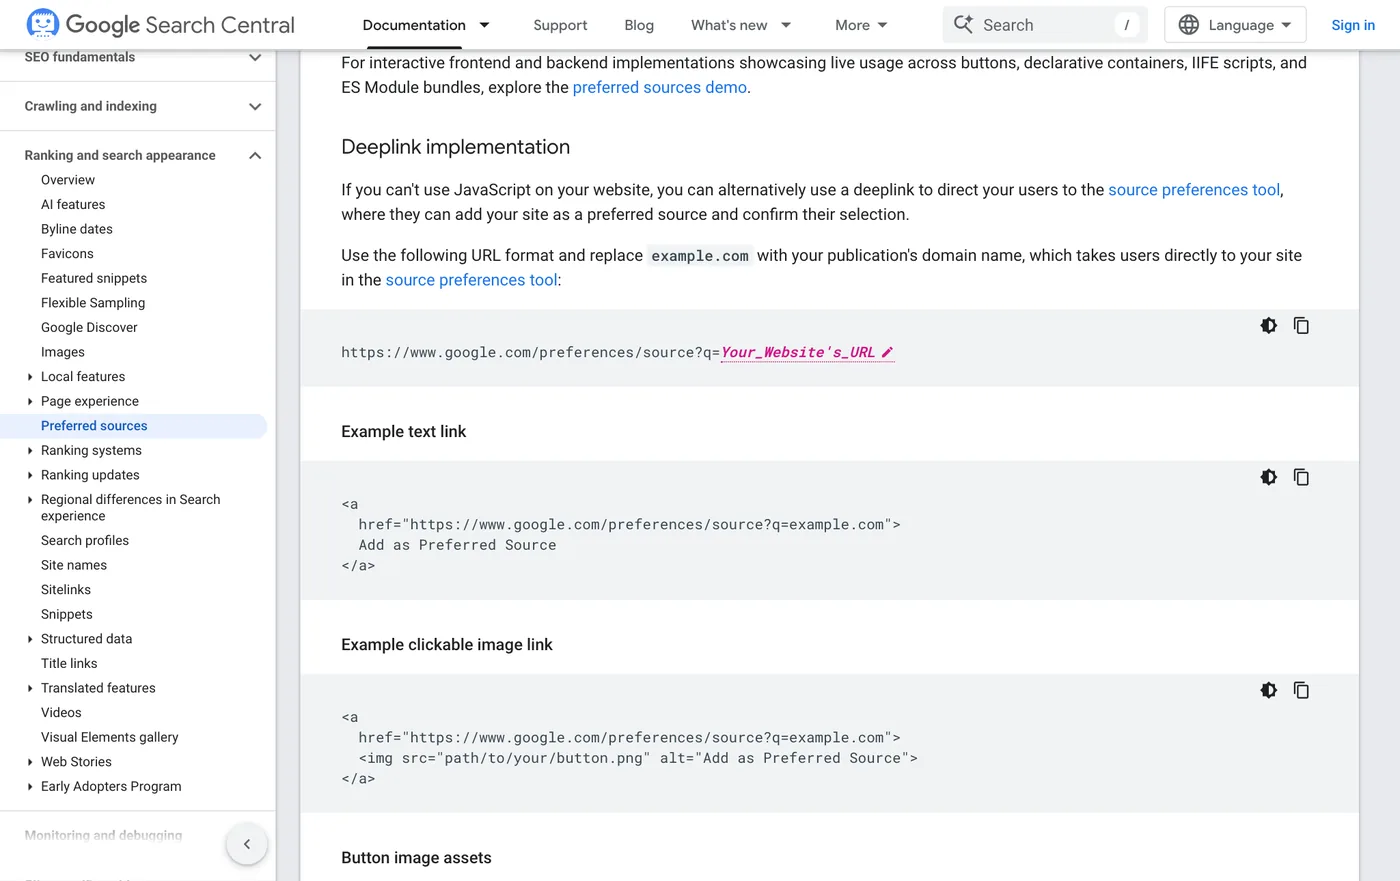This screenshot has width=1400, height=881.
Task: Open the Language dropdown
Action: (x=1235, y=25)
